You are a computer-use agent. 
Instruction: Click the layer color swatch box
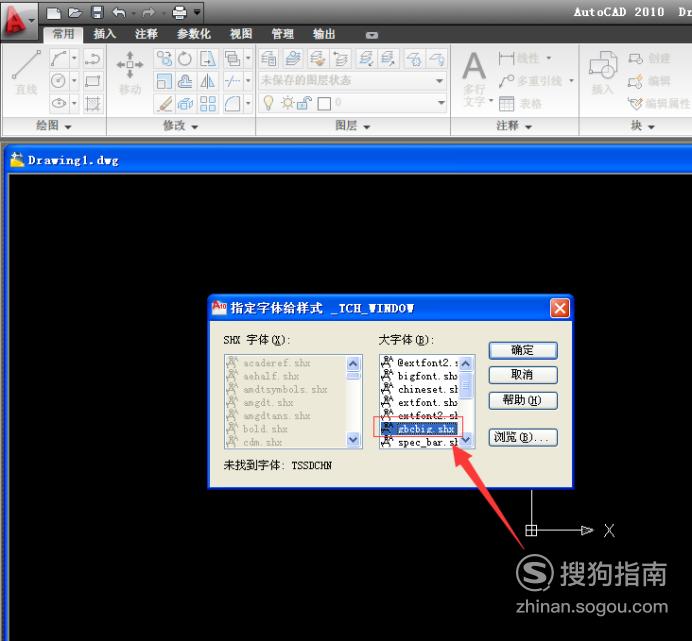[324, 104]
